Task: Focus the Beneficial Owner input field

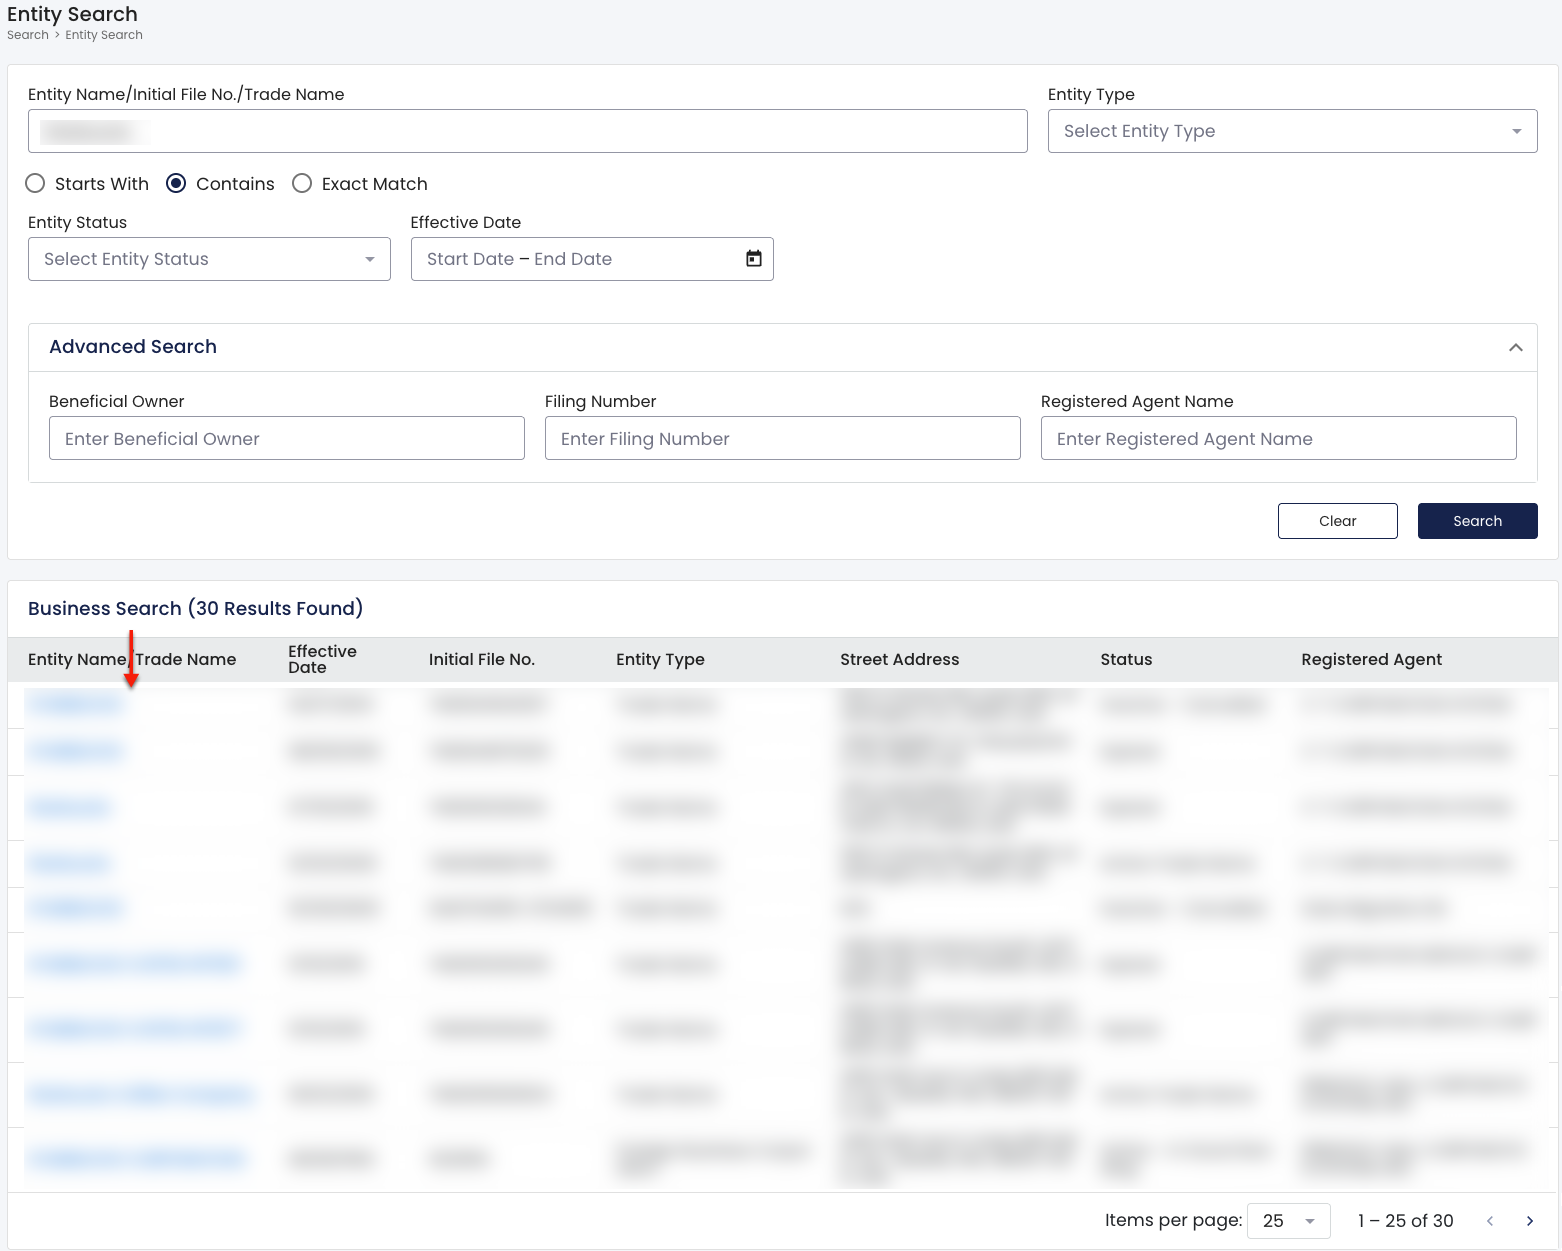Action: pos(287,438)
